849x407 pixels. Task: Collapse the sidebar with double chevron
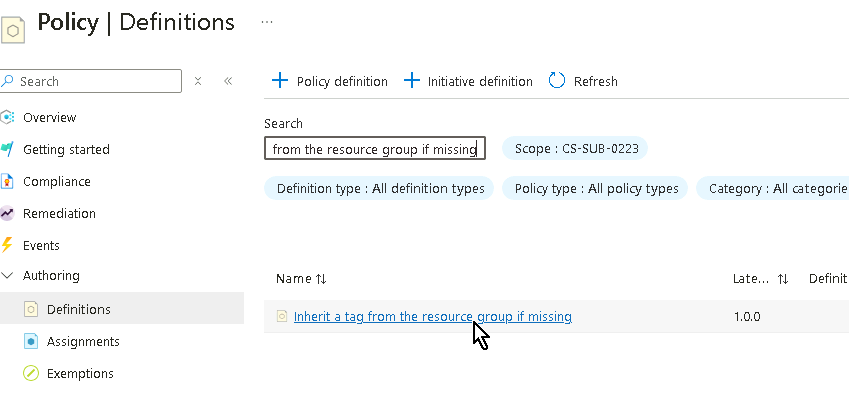228,81
